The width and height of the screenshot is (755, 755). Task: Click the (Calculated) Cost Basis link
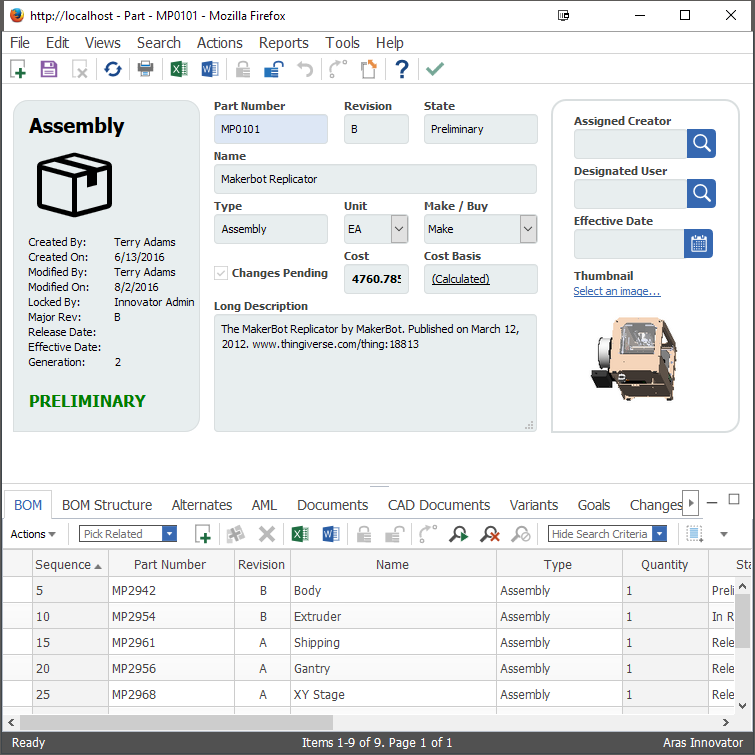(460, 279)
